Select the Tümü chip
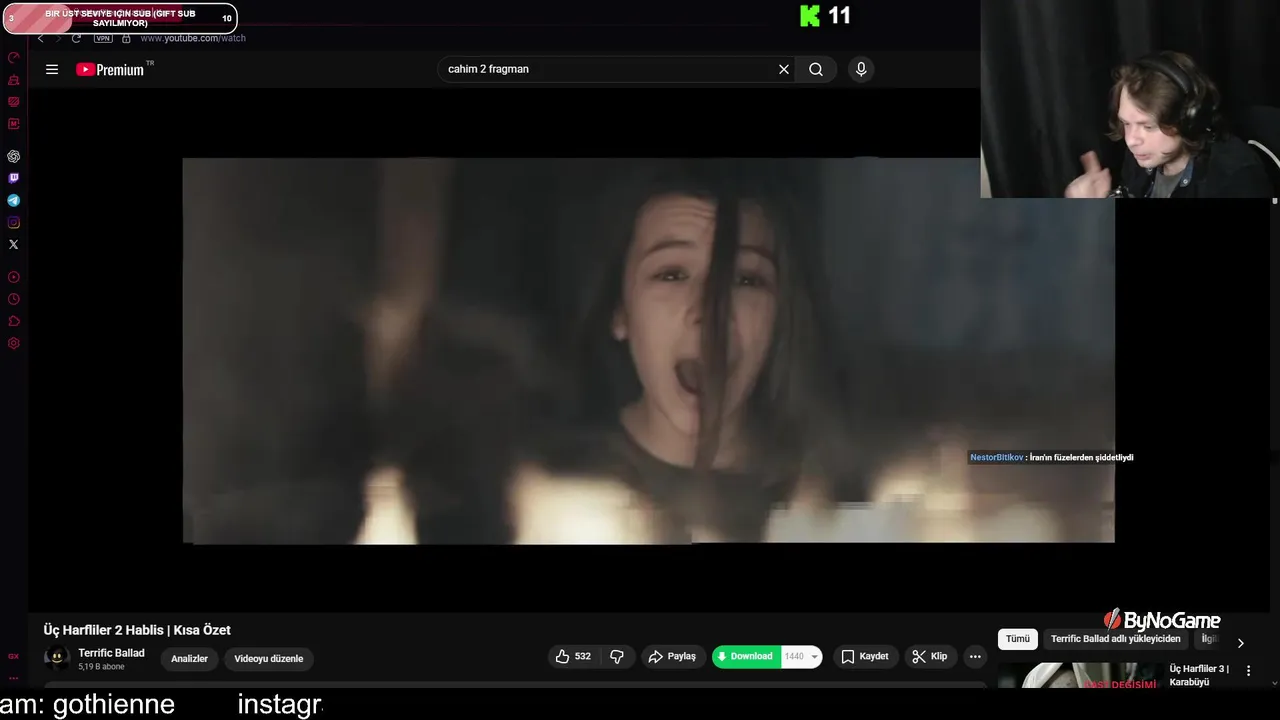 1018,639
